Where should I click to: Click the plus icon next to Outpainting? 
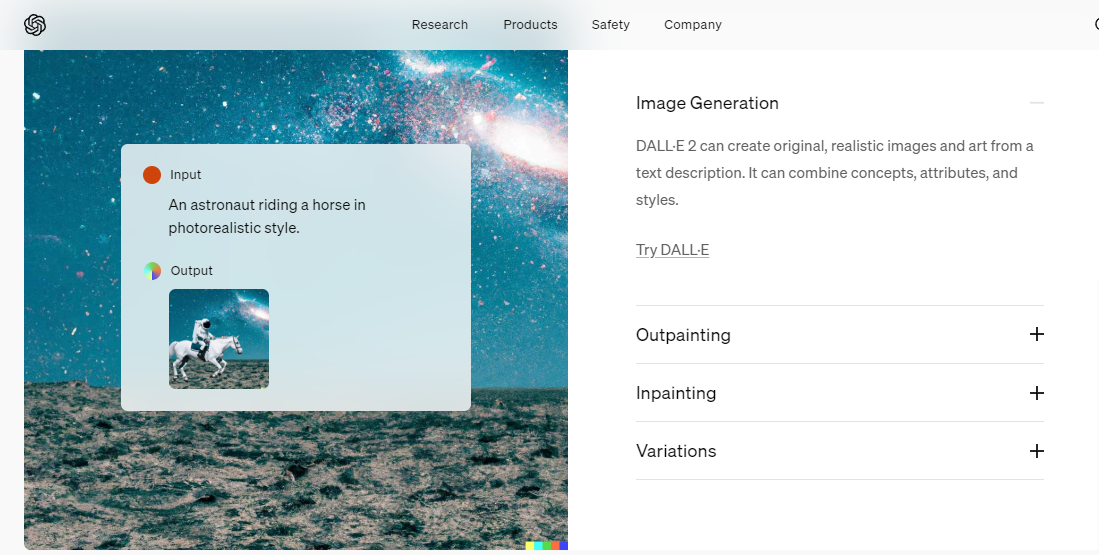coord(1036,334)
